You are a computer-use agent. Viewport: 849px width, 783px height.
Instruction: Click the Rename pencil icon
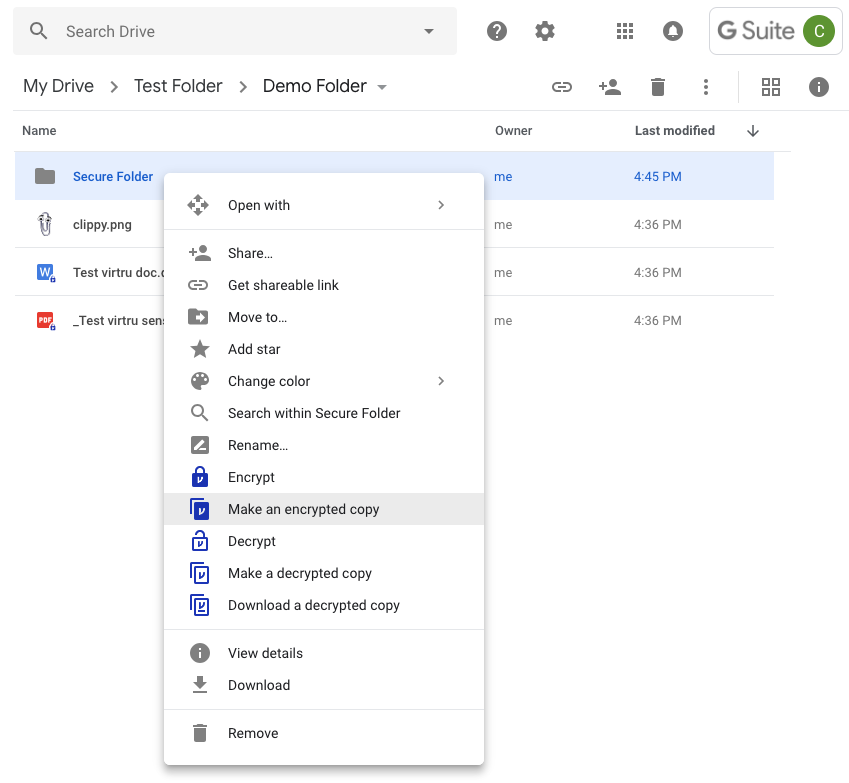point(200,445)
